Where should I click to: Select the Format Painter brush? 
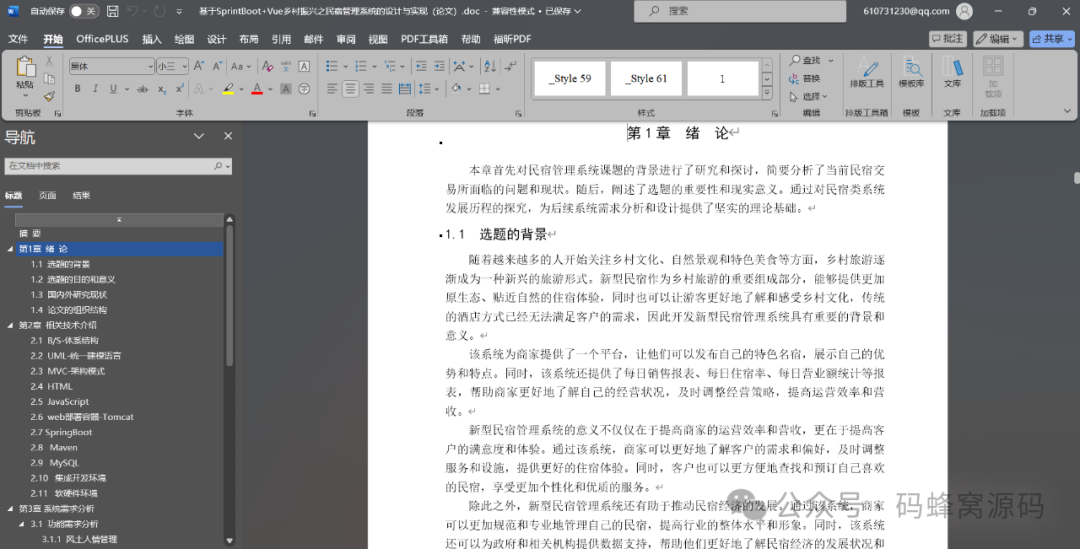point(49,96)
